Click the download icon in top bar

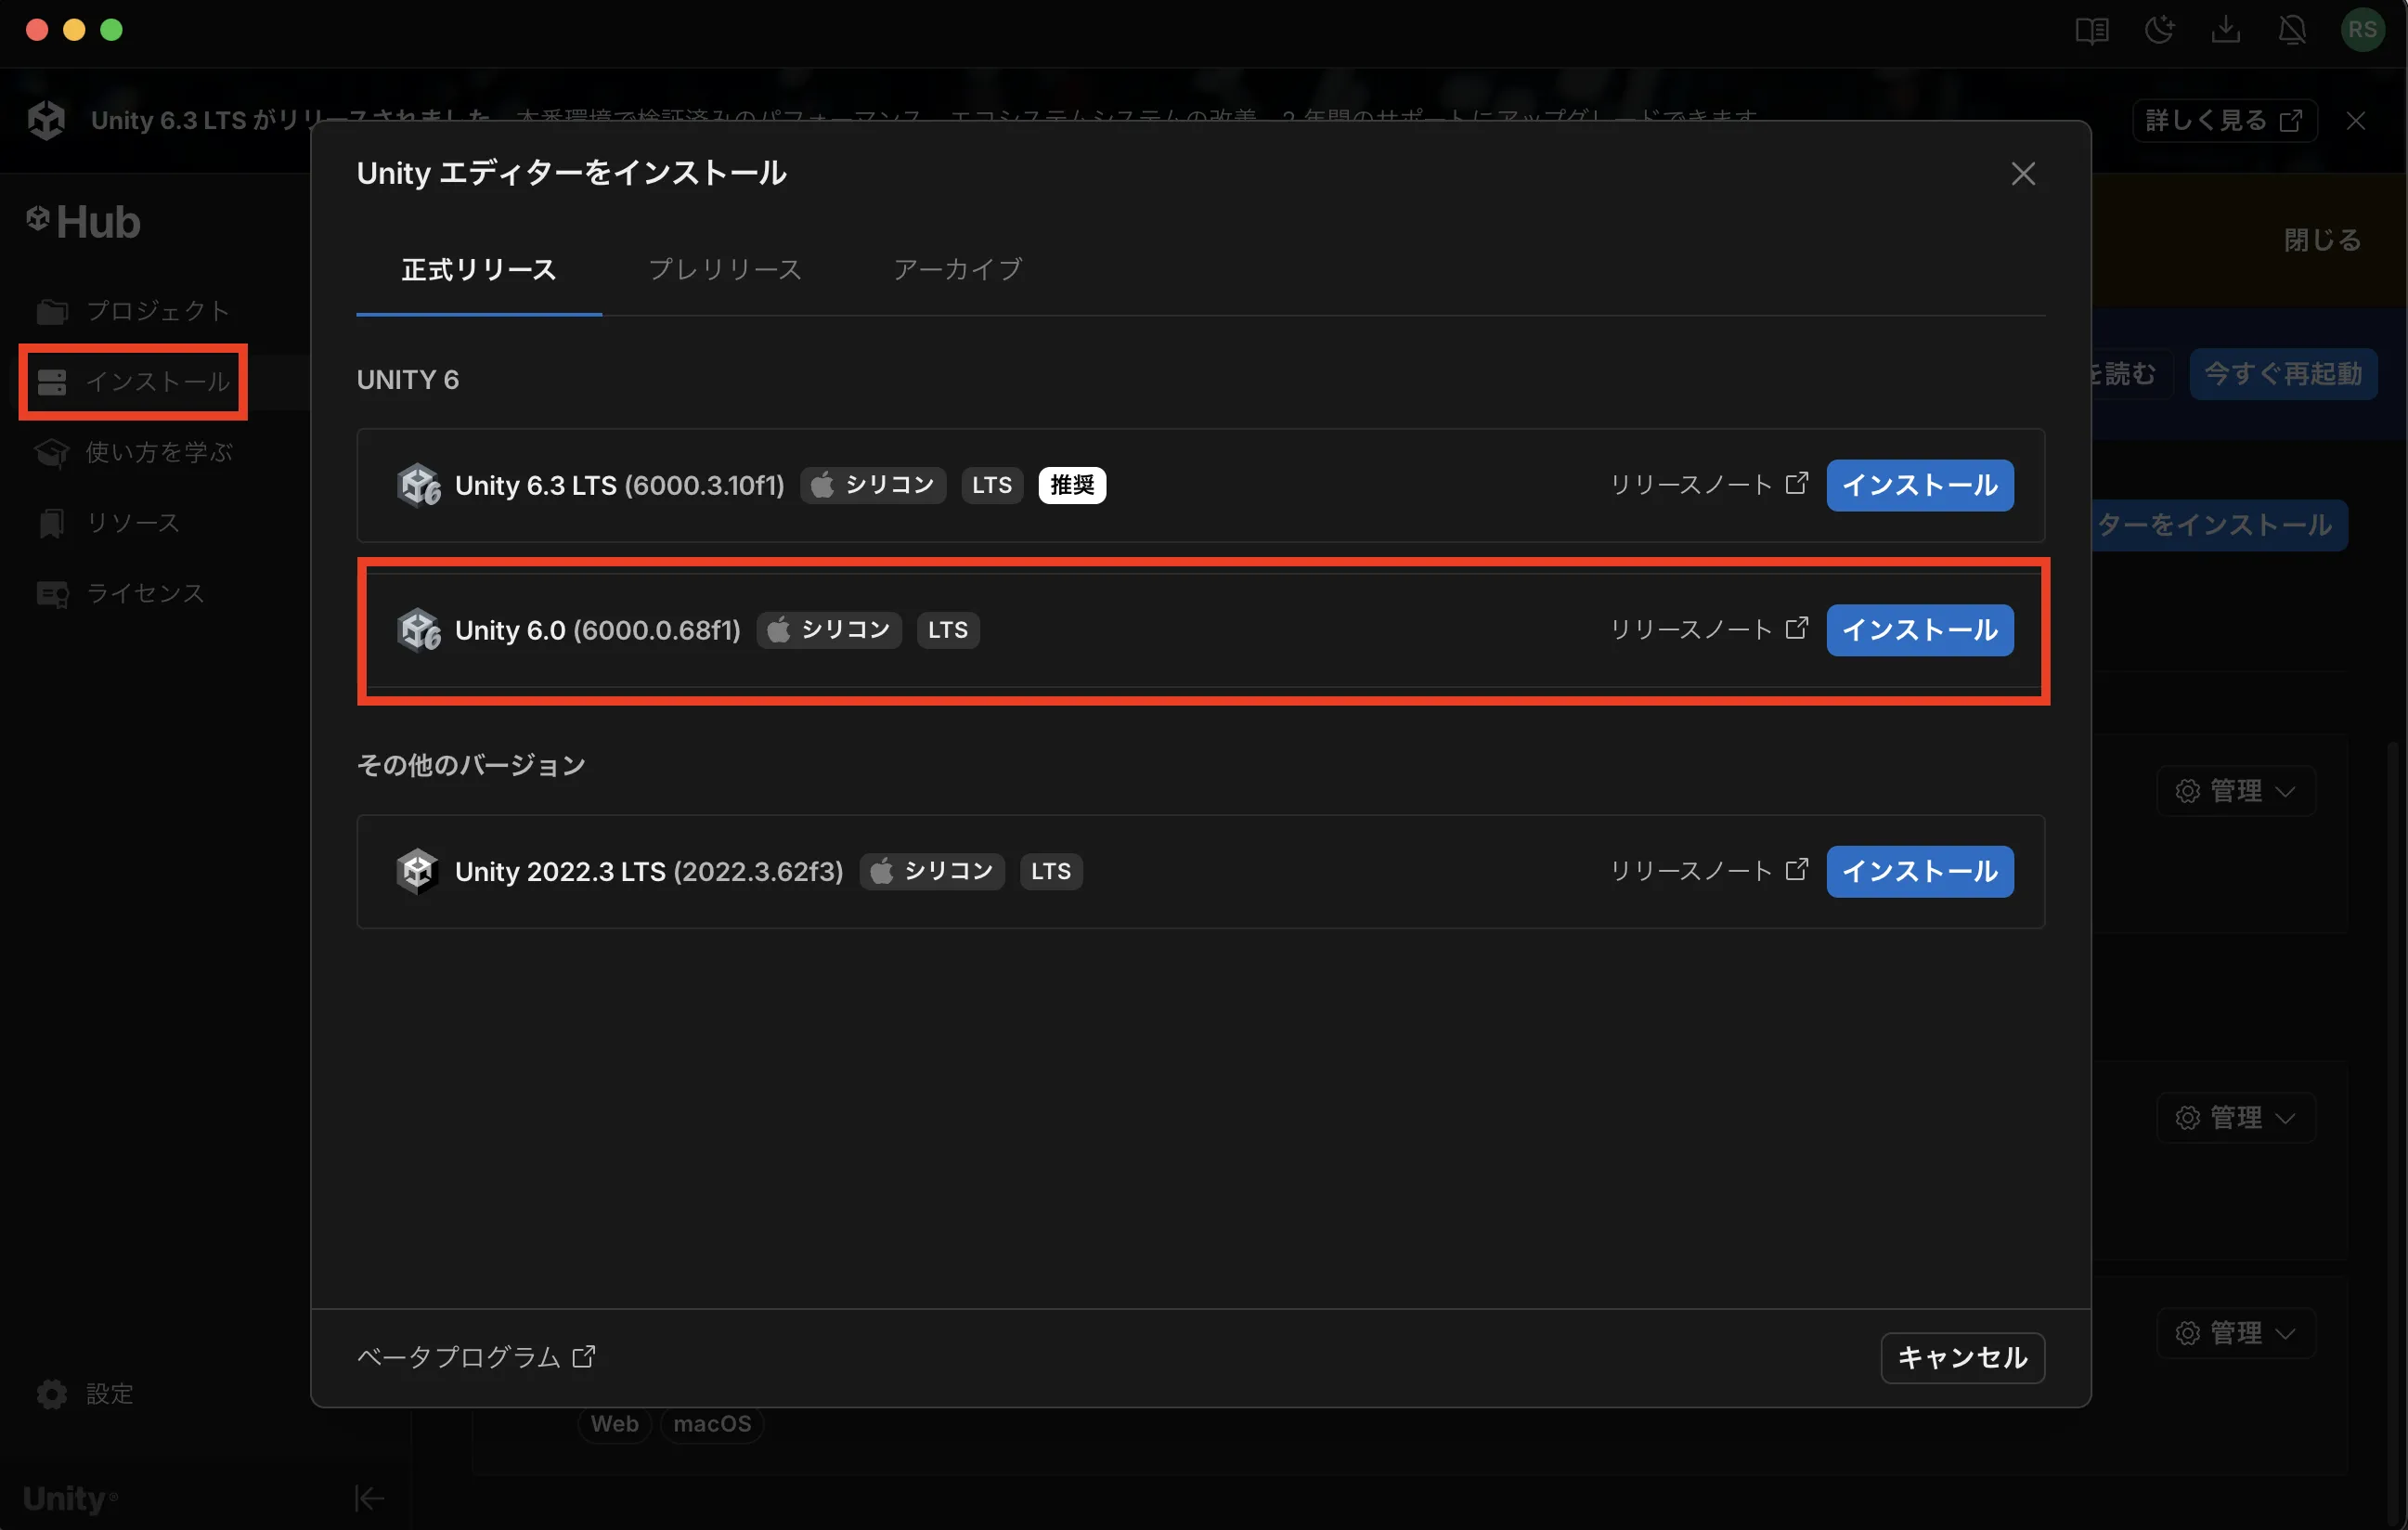tap(2225, 30)
